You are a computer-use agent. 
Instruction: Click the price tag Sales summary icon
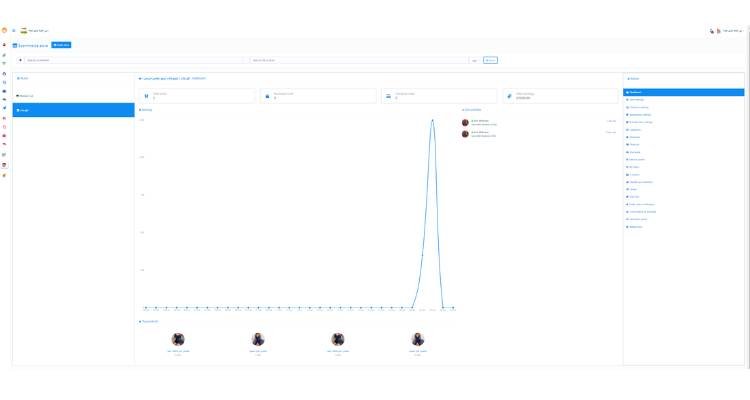pos(510,96)
